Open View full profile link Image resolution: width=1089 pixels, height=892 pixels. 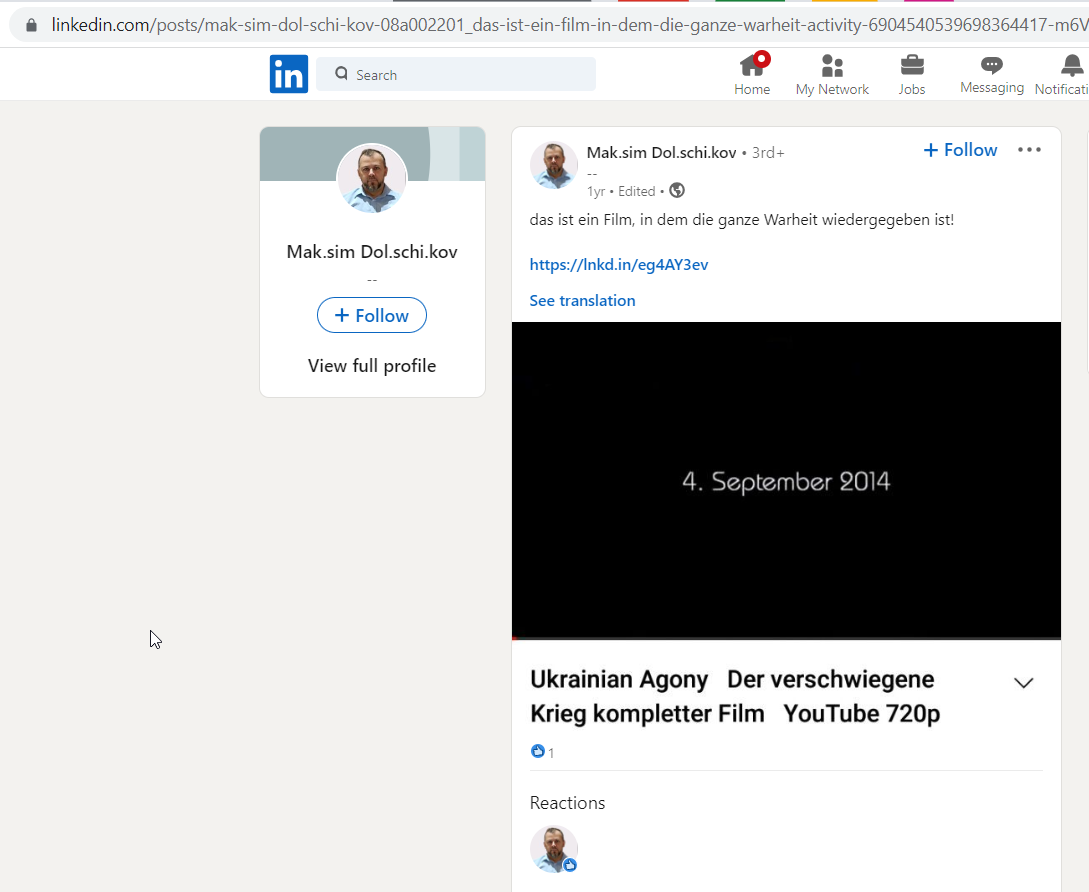[372, 365]
